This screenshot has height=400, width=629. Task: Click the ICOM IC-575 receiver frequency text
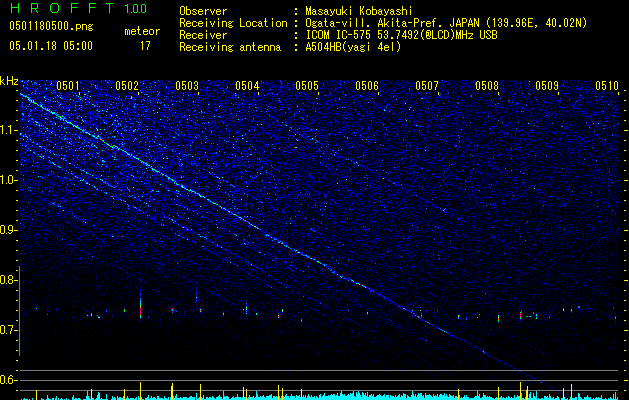(401, 35)
